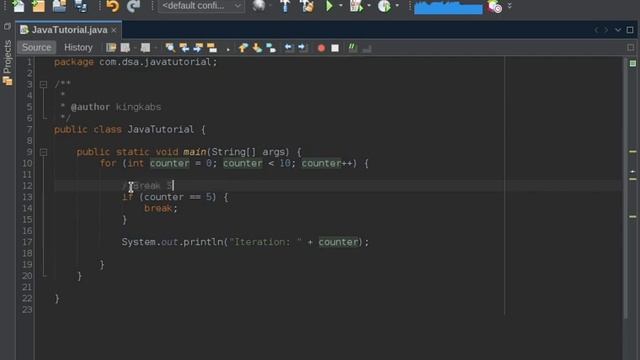
Task: Click the New File toolbar icon
Action: (x=18, y=6)
